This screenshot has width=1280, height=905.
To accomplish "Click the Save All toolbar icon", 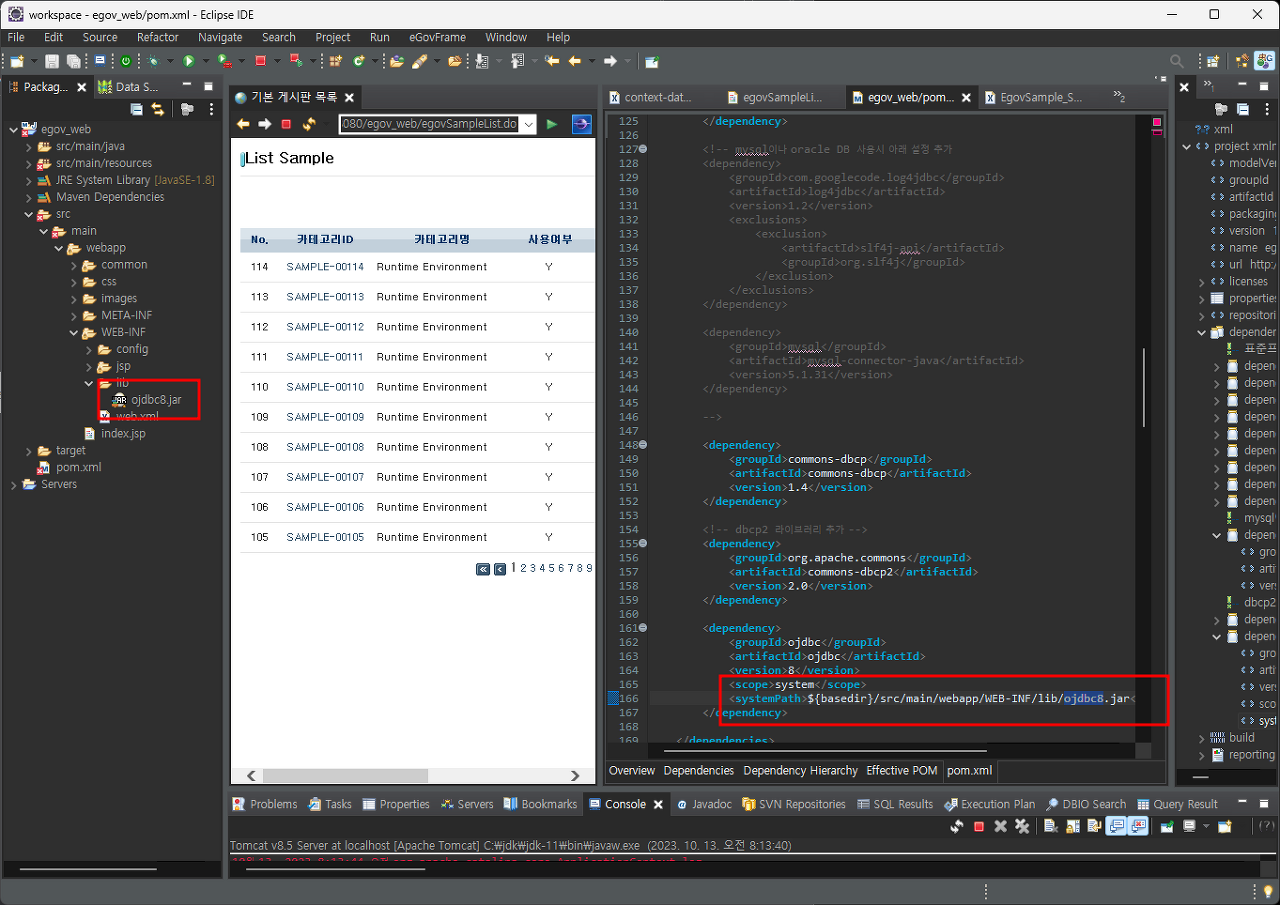I will (x=75, y=61).
